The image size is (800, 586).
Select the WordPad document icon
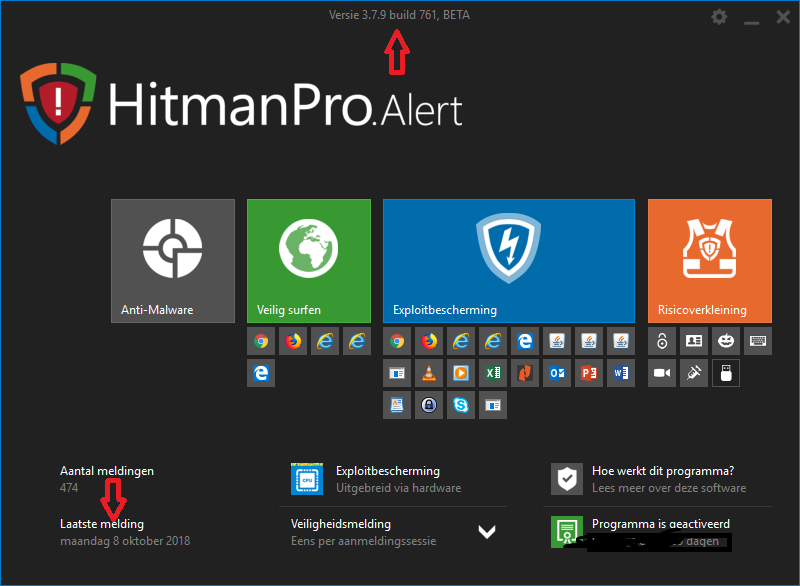(397, 405)
